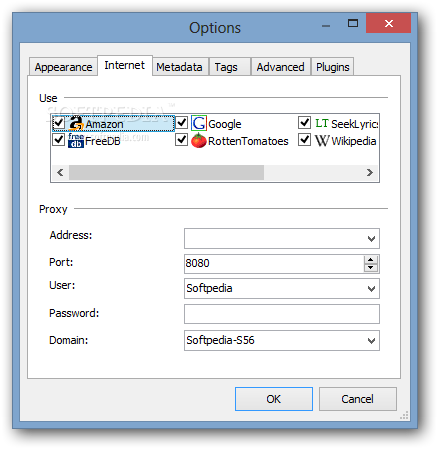Click the RottenTomatoes tomato icon
Viewport: 438px width, 449px height.
(199, 140)
